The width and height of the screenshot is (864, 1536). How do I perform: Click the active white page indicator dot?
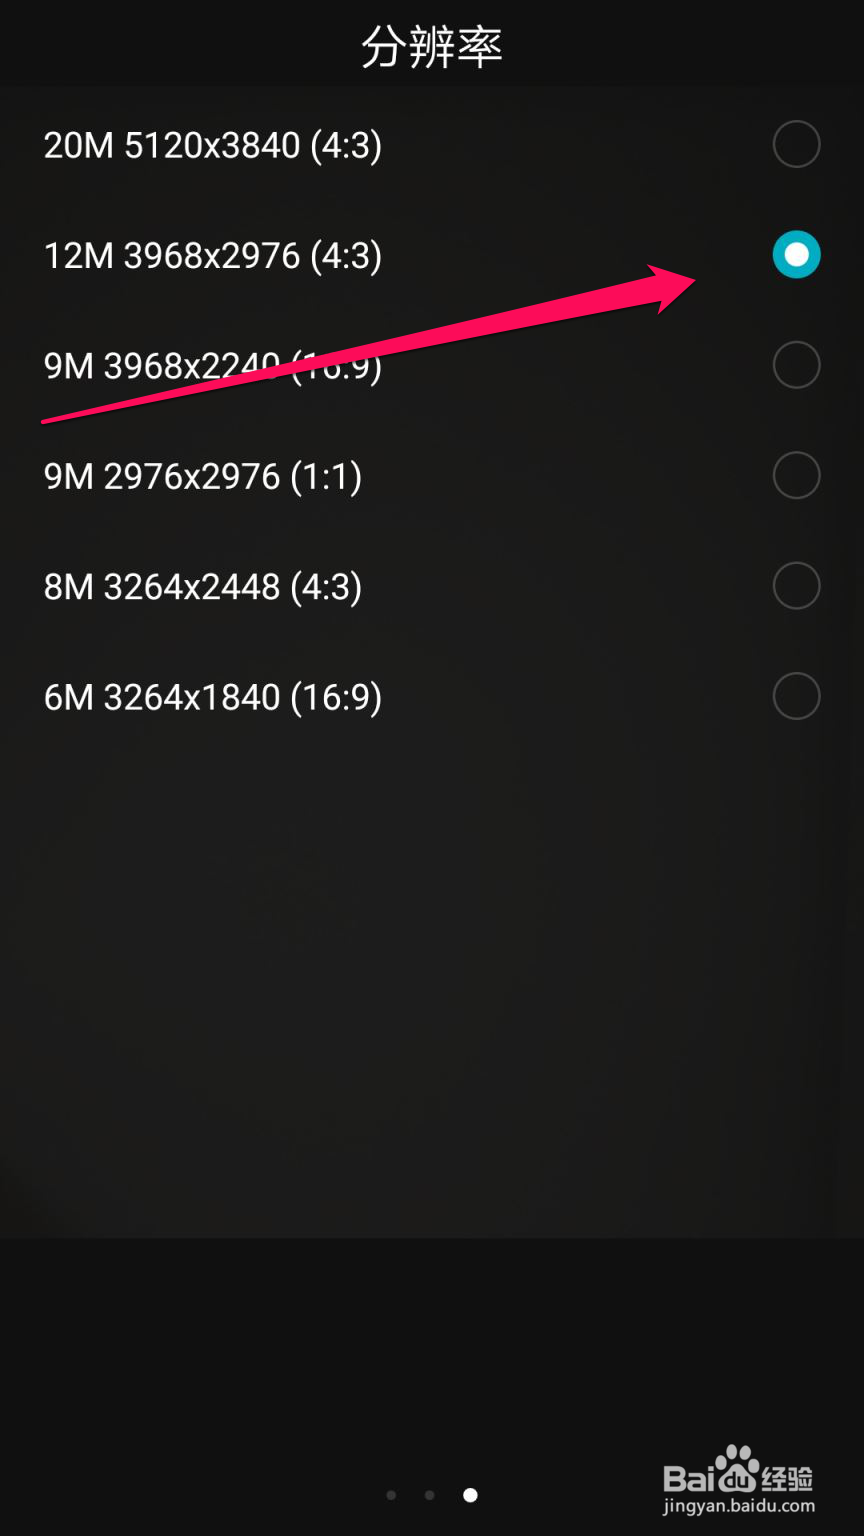[x=470, y=1495]
